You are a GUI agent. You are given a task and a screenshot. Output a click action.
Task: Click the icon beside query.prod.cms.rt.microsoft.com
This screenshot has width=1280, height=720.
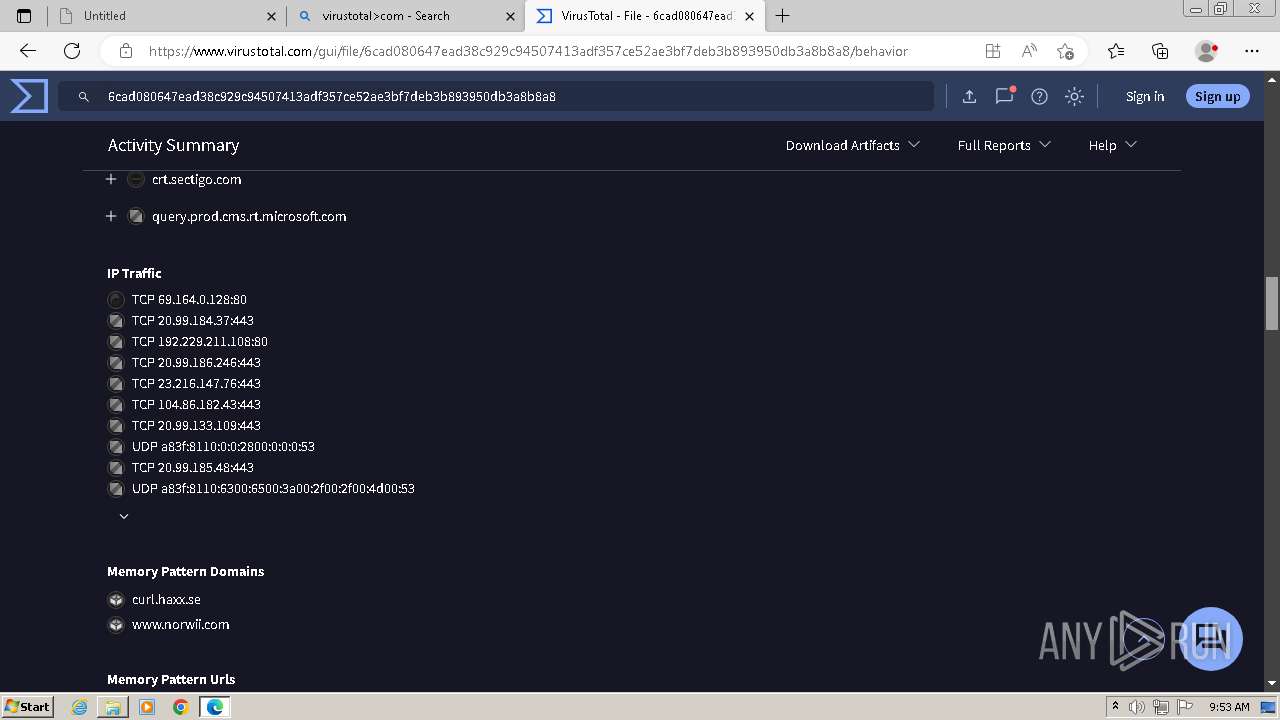pyautogui.click(x=136, y=216)
